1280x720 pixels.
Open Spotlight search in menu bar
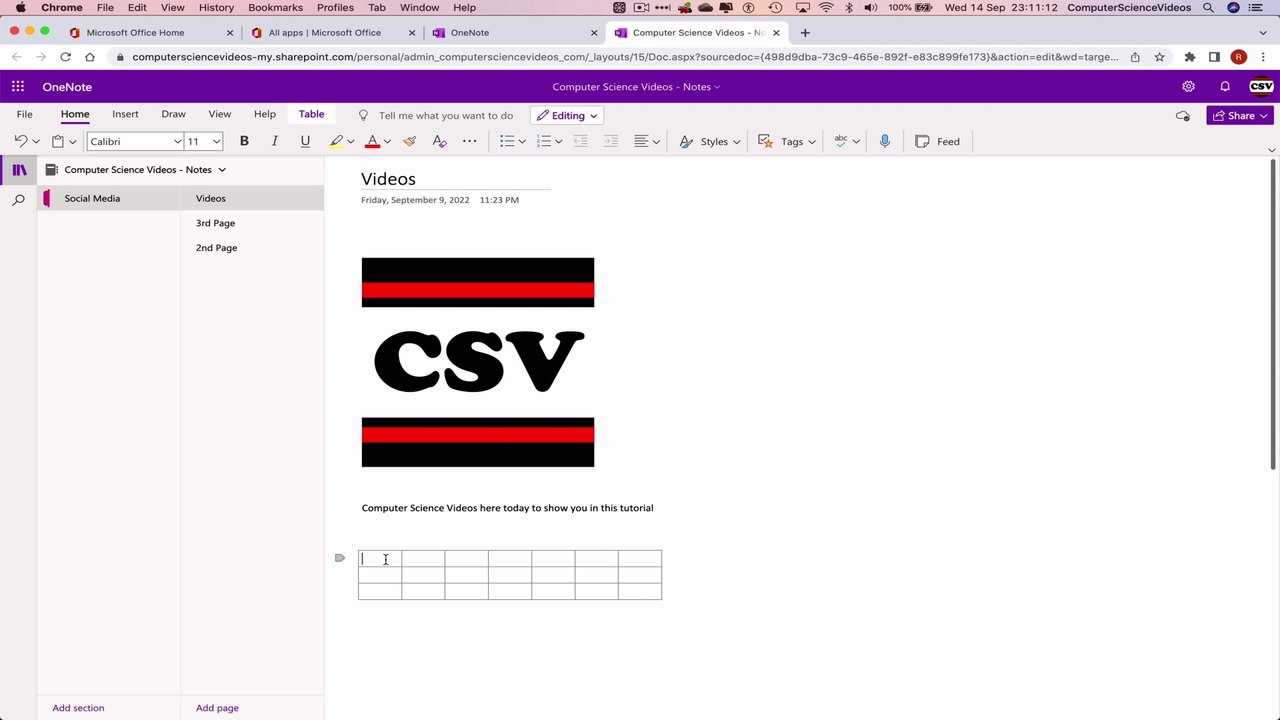click(x=1208, y=7)
